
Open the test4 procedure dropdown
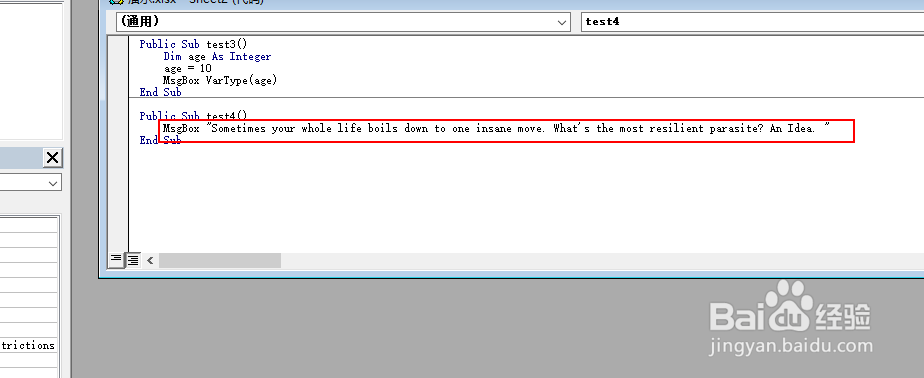click(753, 22)
